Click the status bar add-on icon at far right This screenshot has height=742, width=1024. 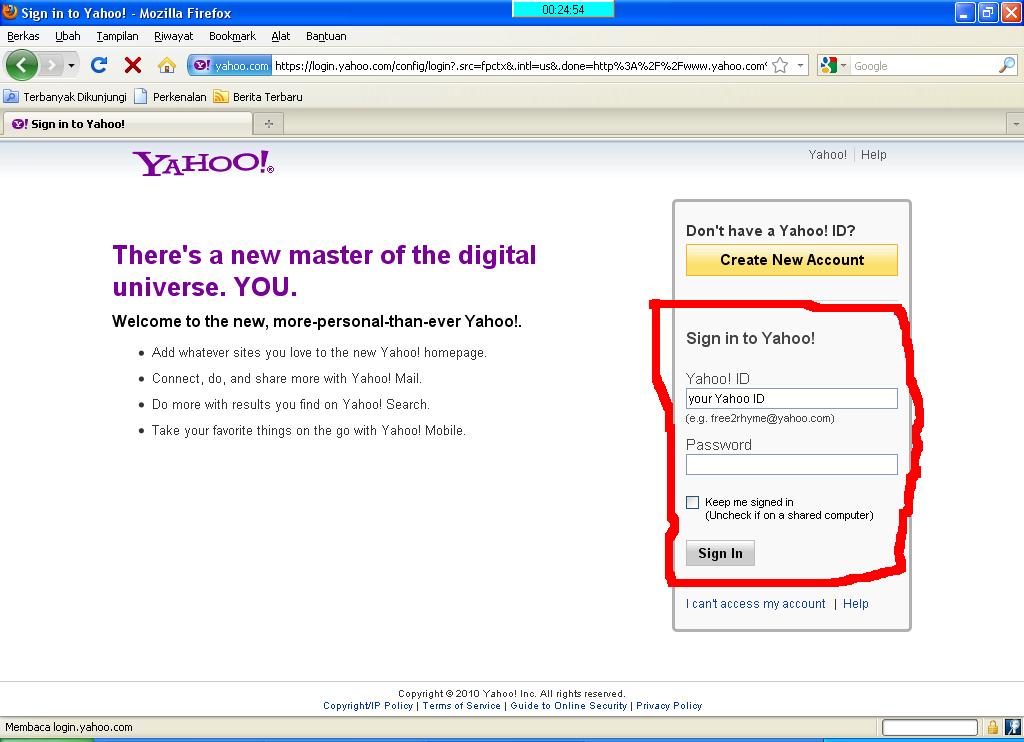pos(1013,727)
